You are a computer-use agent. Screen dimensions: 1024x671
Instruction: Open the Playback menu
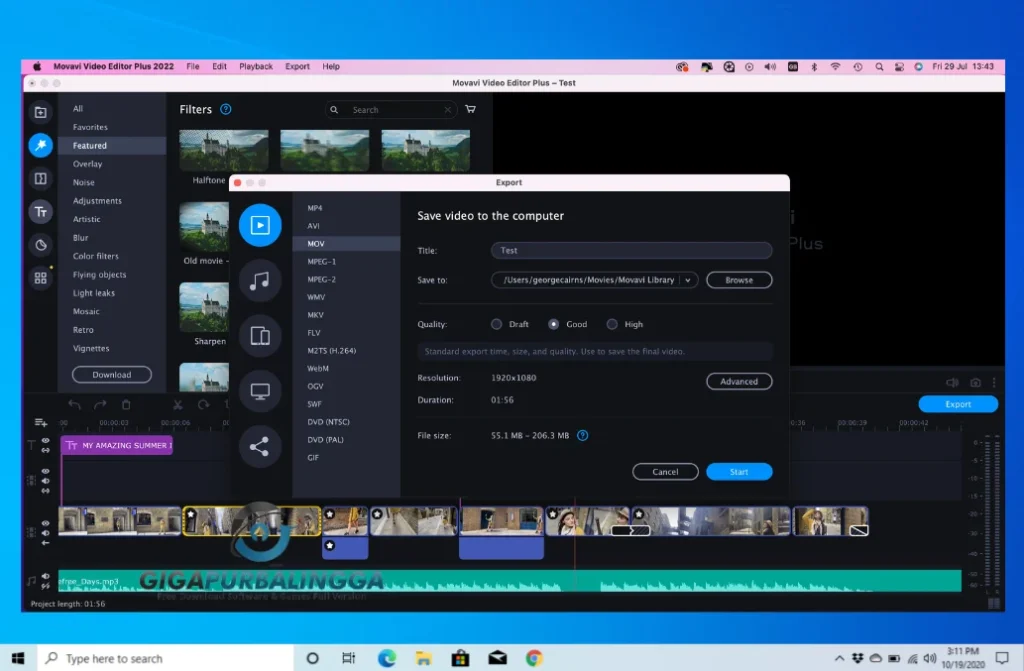(256, 66)
